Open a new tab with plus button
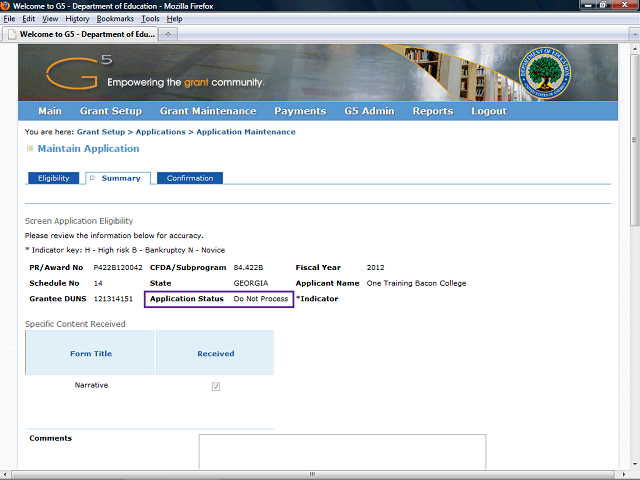The width and height of the screenshot is (640, 480). (x=168, y=34)
